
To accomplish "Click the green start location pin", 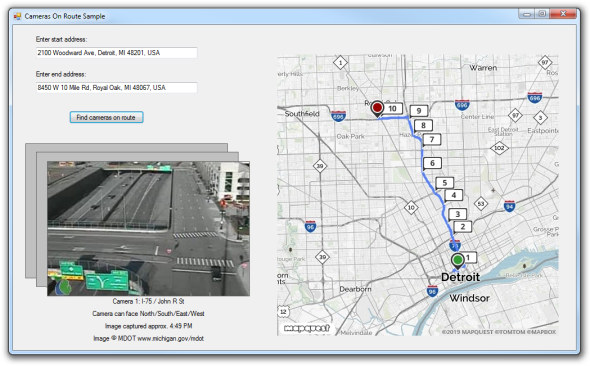I will point(458,260).
